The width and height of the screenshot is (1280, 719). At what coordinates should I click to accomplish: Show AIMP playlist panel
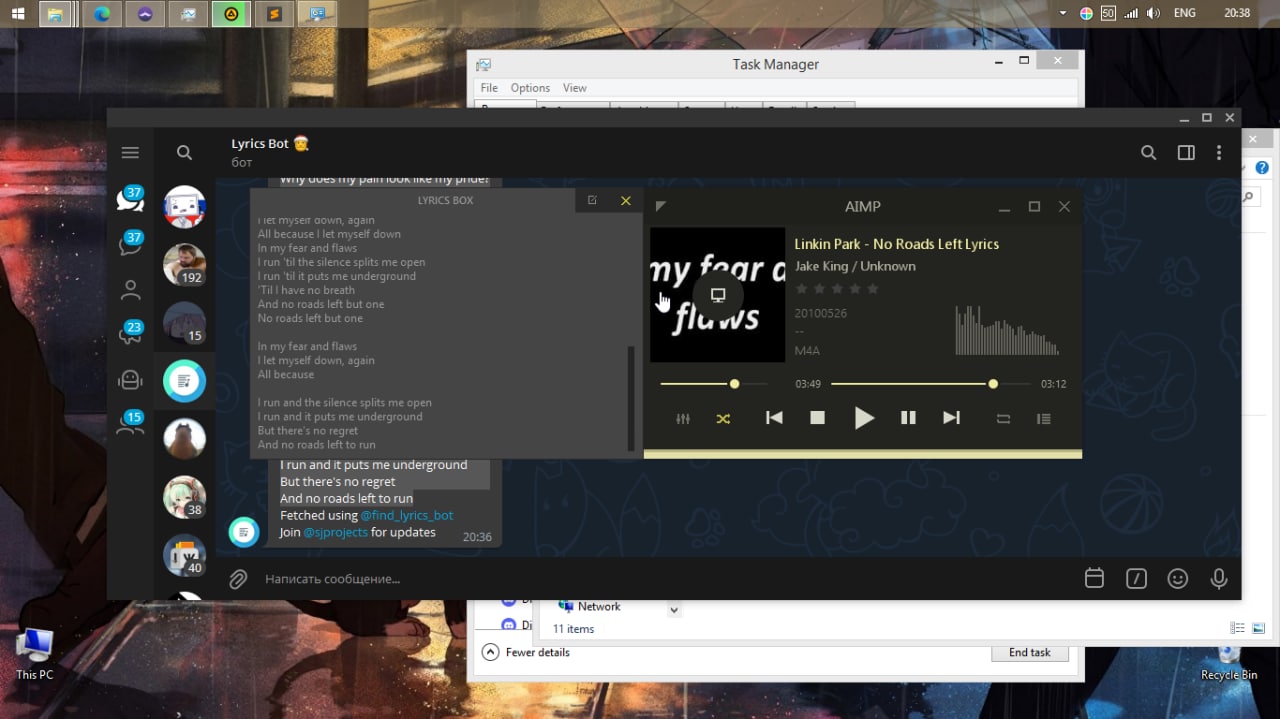point(1043,419)
